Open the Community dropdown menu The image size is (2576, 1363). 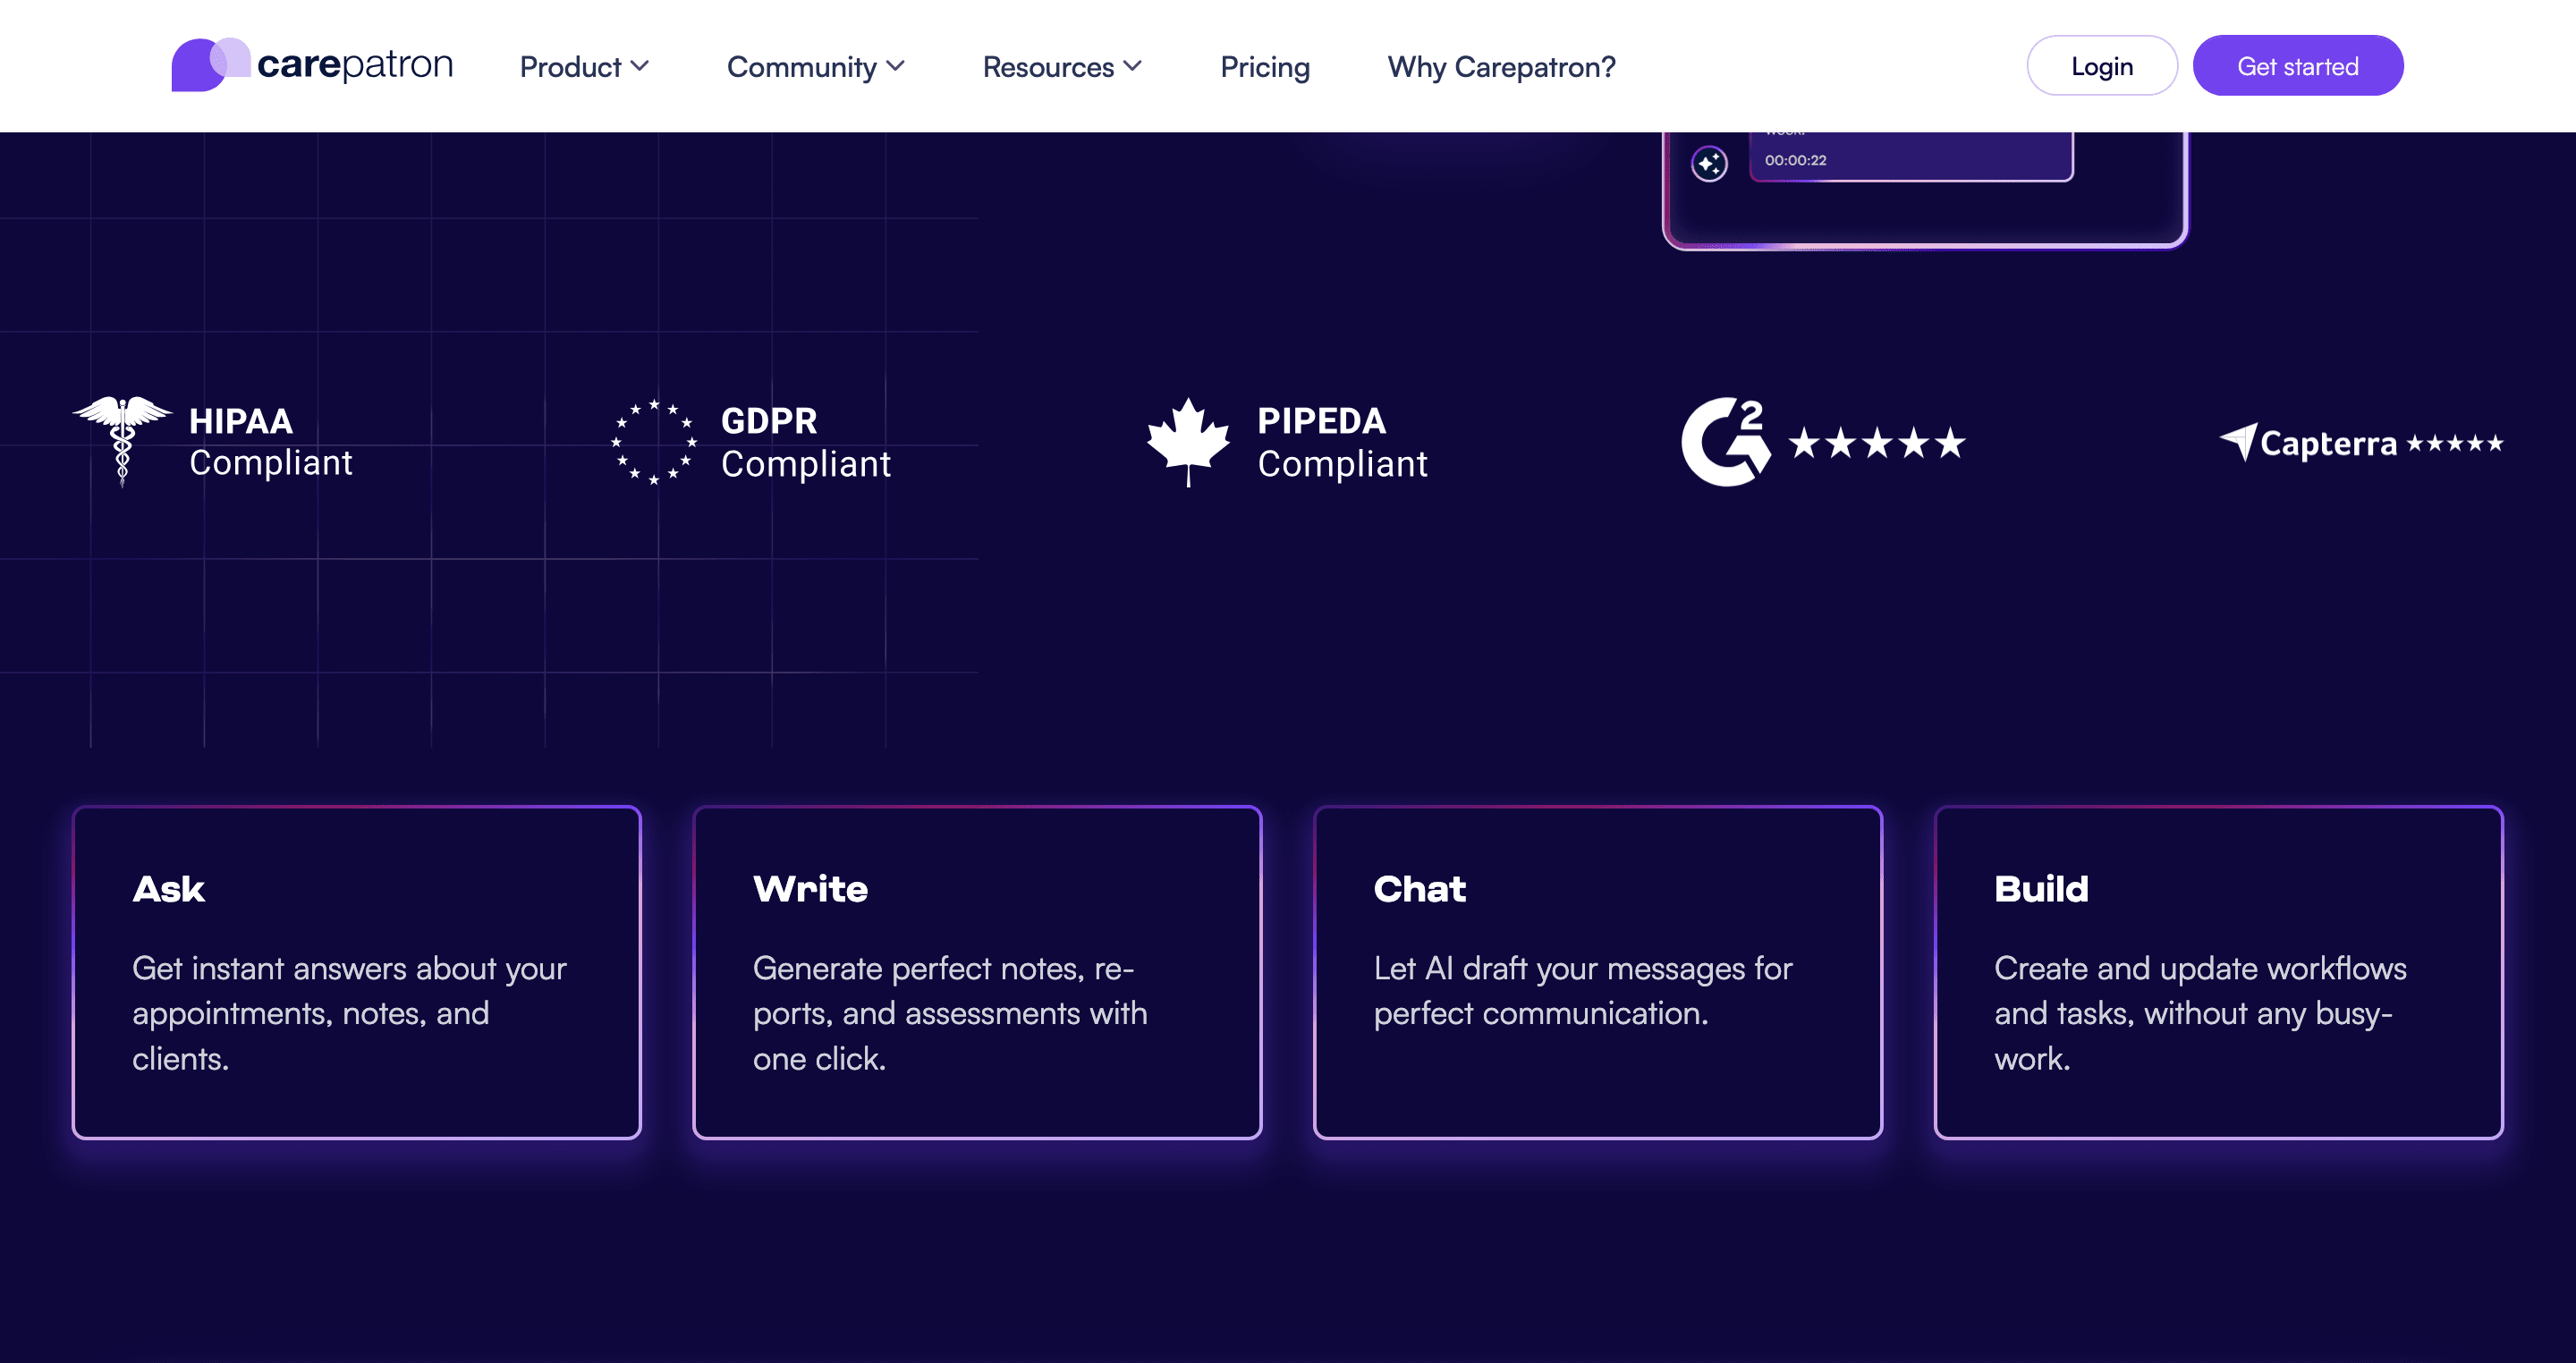(815, 66)
